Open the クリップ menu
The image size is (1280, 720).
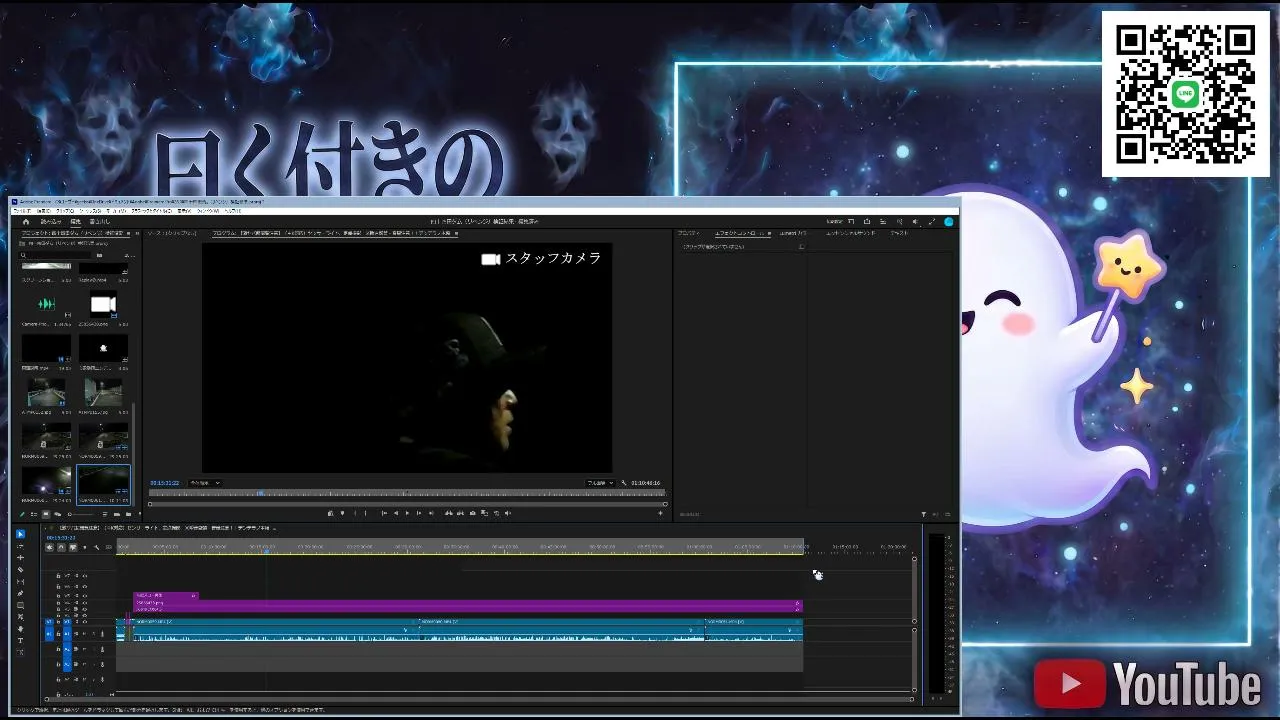coord(65,211)
